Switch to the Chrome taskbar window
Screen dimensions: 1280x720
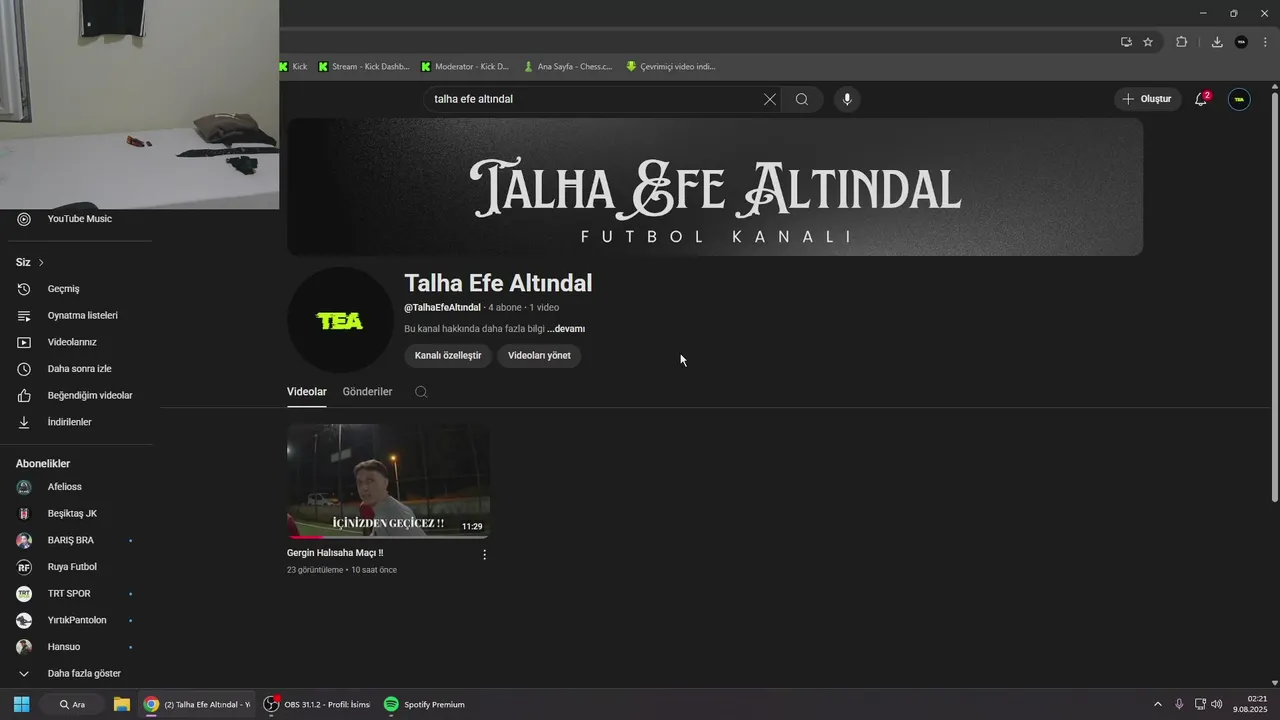[x=197, y=704]
